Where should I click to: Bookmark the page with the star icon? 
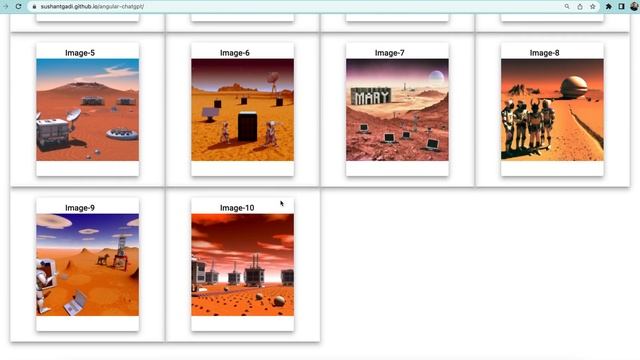tap(593, 7)
